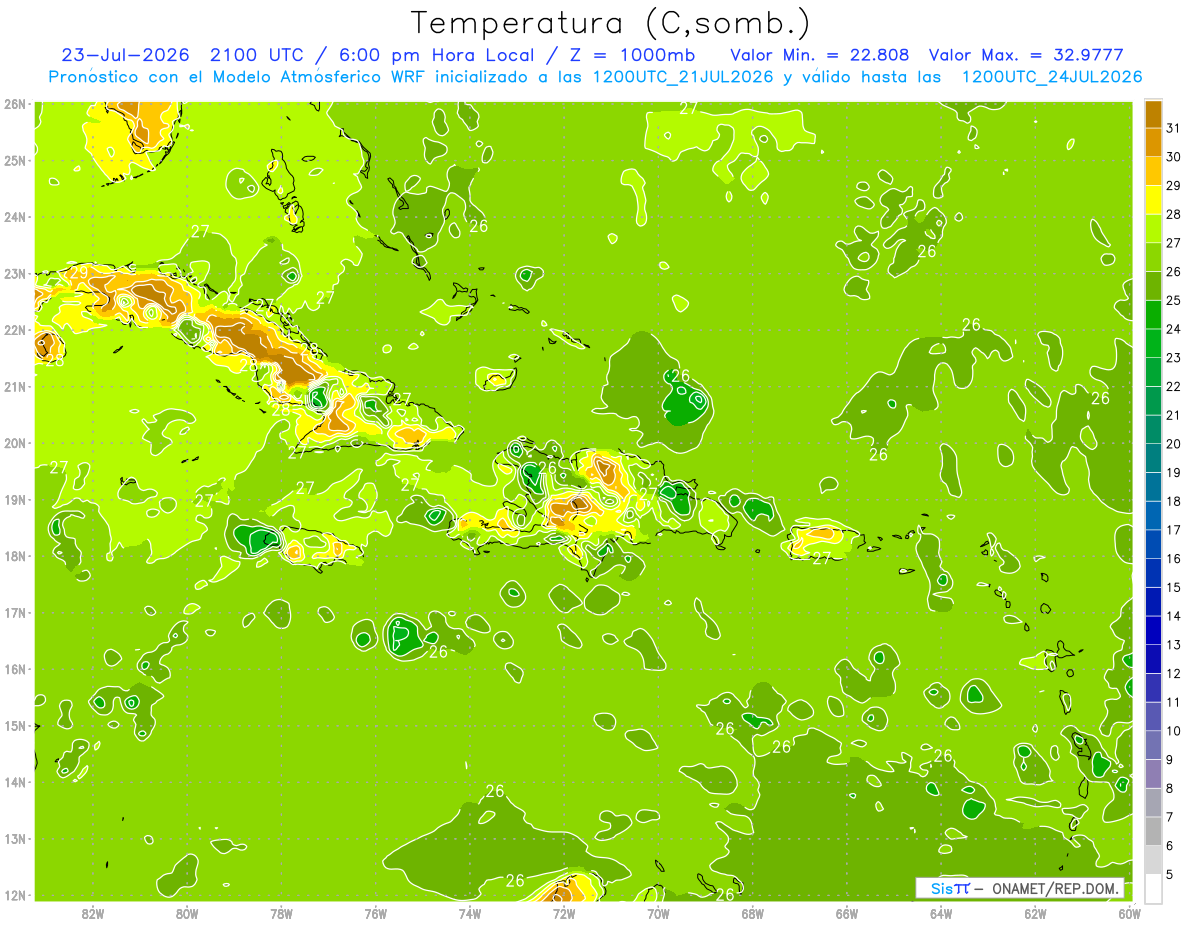
Task: Click the colorbar label '29'
Action: point(1174,186)
